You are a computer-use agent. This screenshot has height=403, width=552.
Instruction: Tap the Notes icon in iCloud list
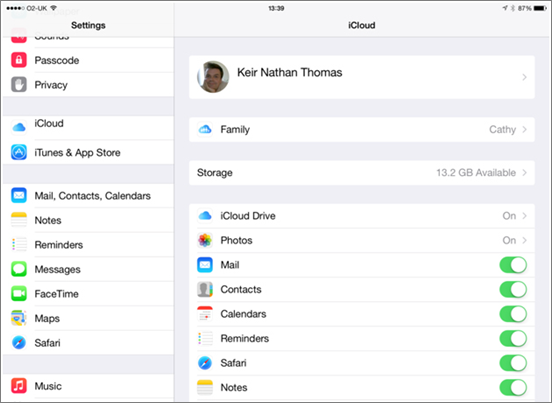point(205,387)
